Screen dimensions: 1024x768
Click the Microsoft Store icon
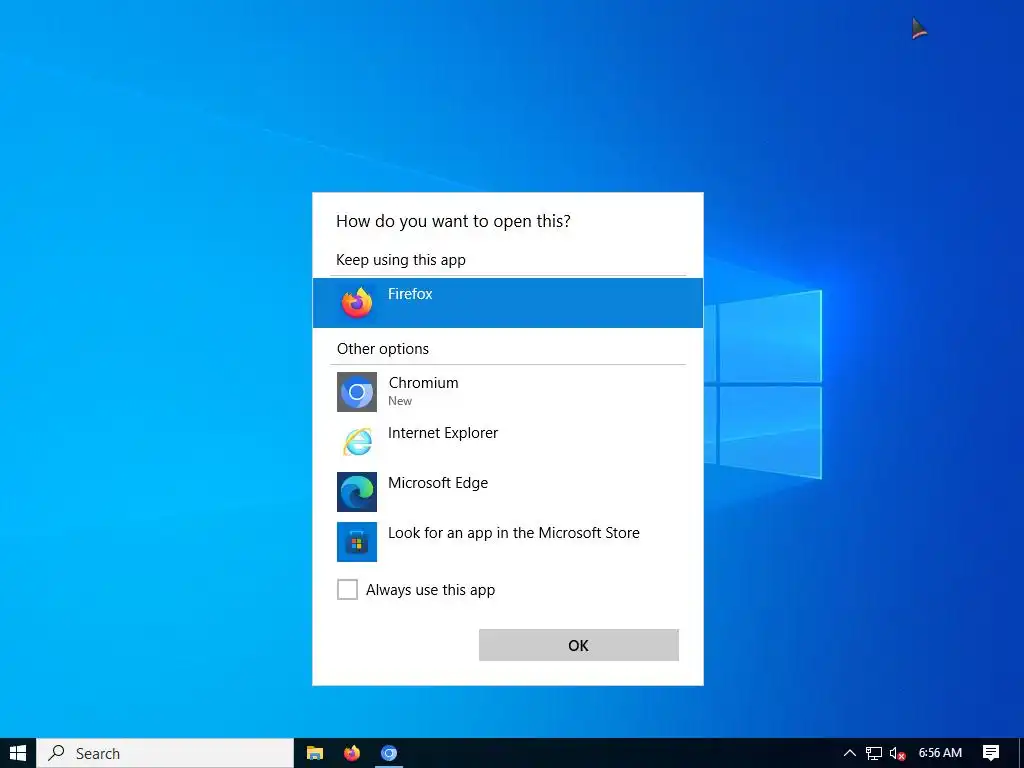tap(357, 541)
